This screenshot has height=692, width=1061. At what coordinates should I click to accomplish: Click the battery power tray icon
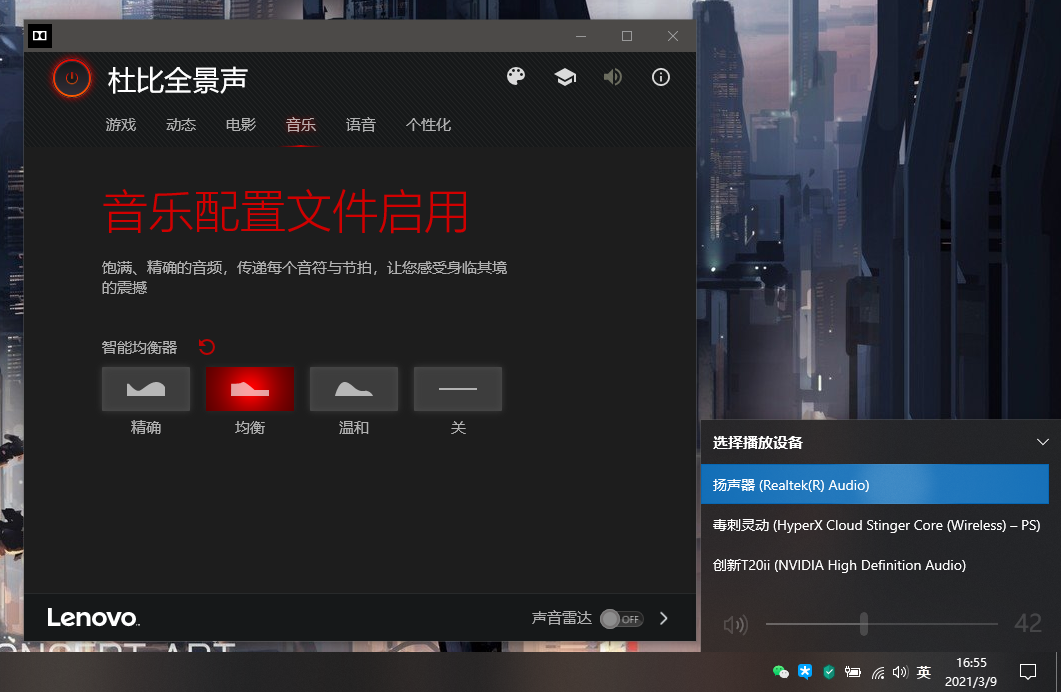coord(853,672)
